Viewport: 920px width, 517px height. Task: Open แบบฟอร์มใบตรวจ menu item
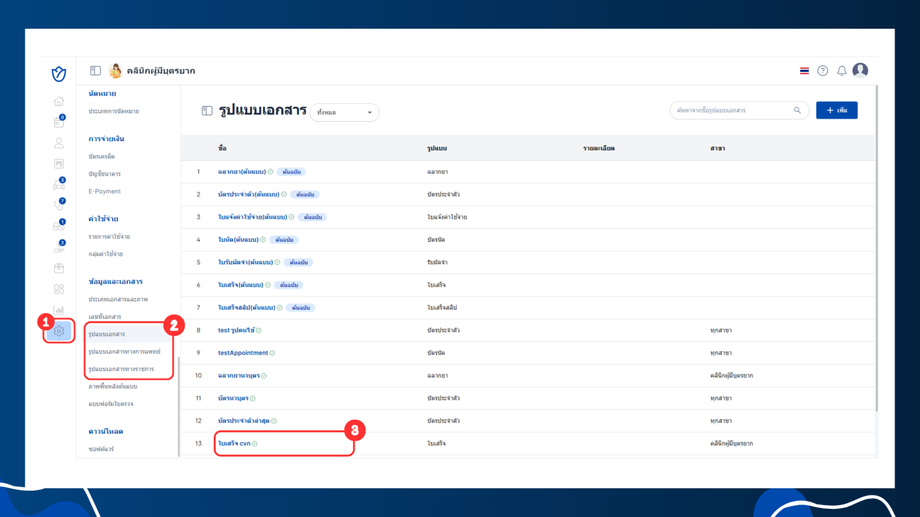(111, 404)
